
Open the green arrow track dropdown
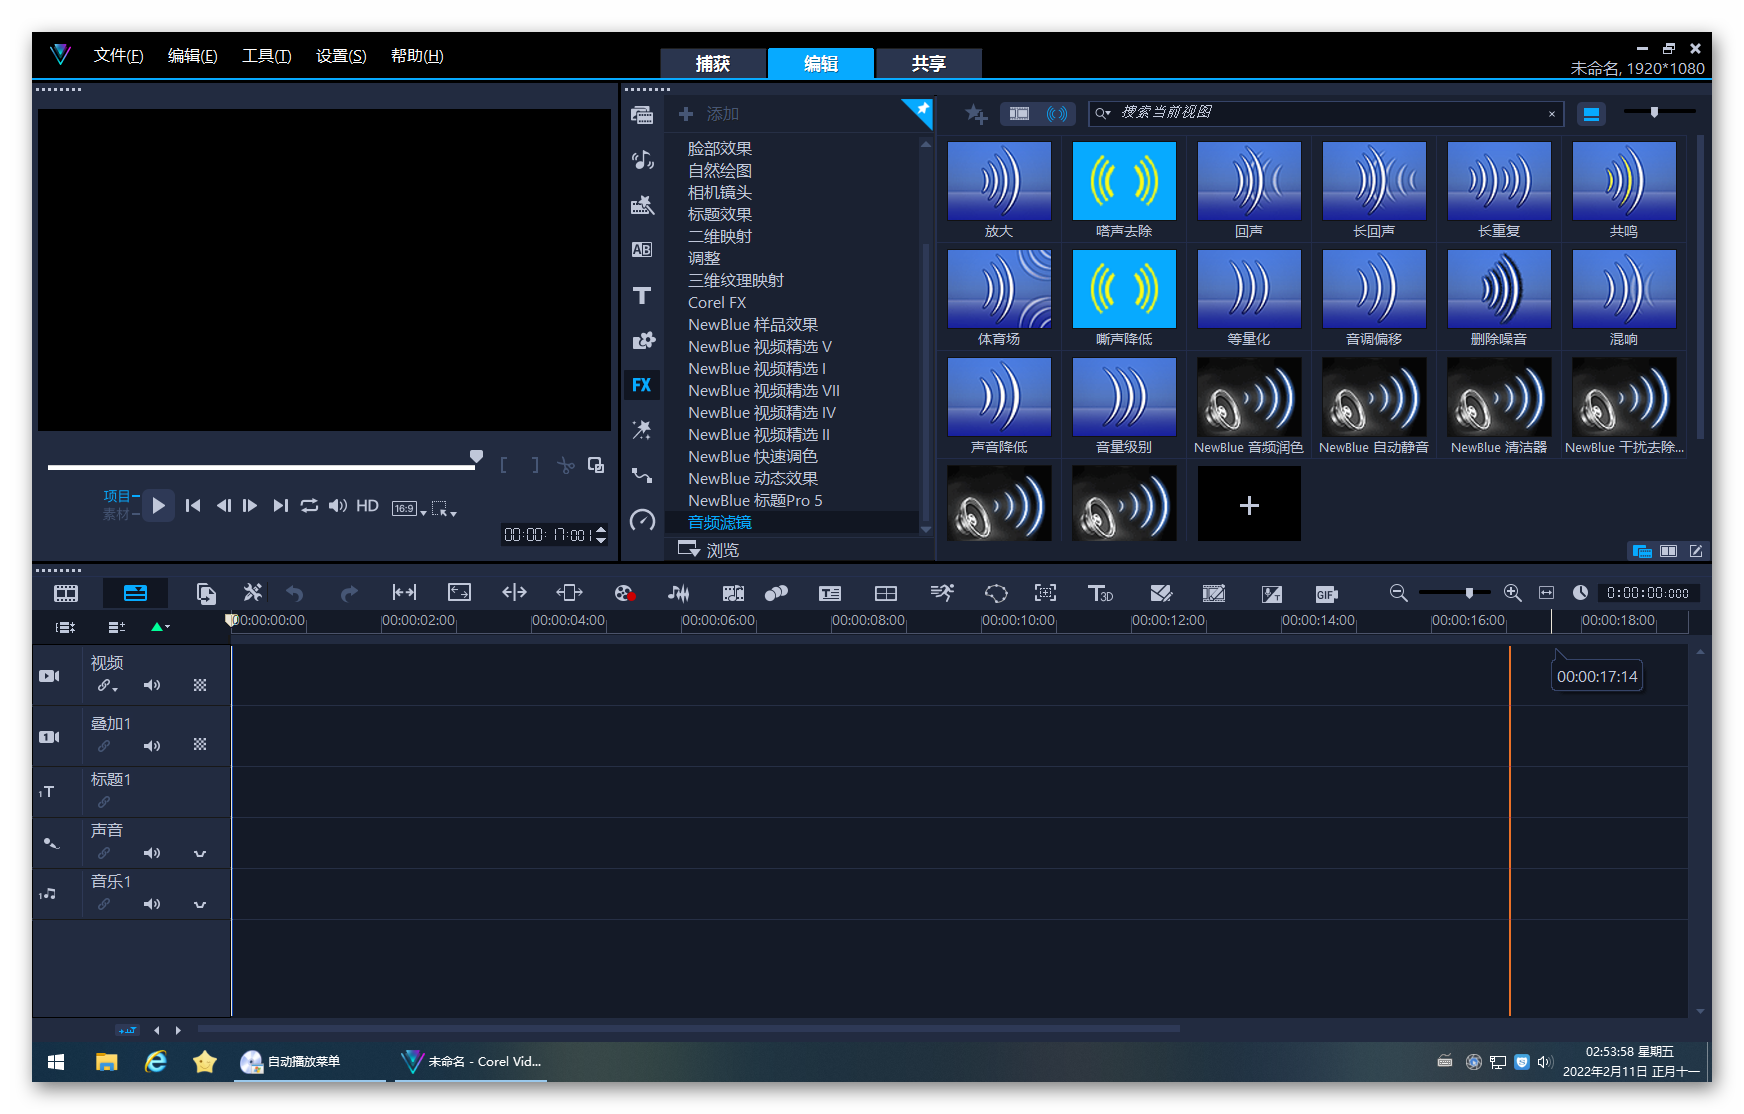(x=160, y=627)
